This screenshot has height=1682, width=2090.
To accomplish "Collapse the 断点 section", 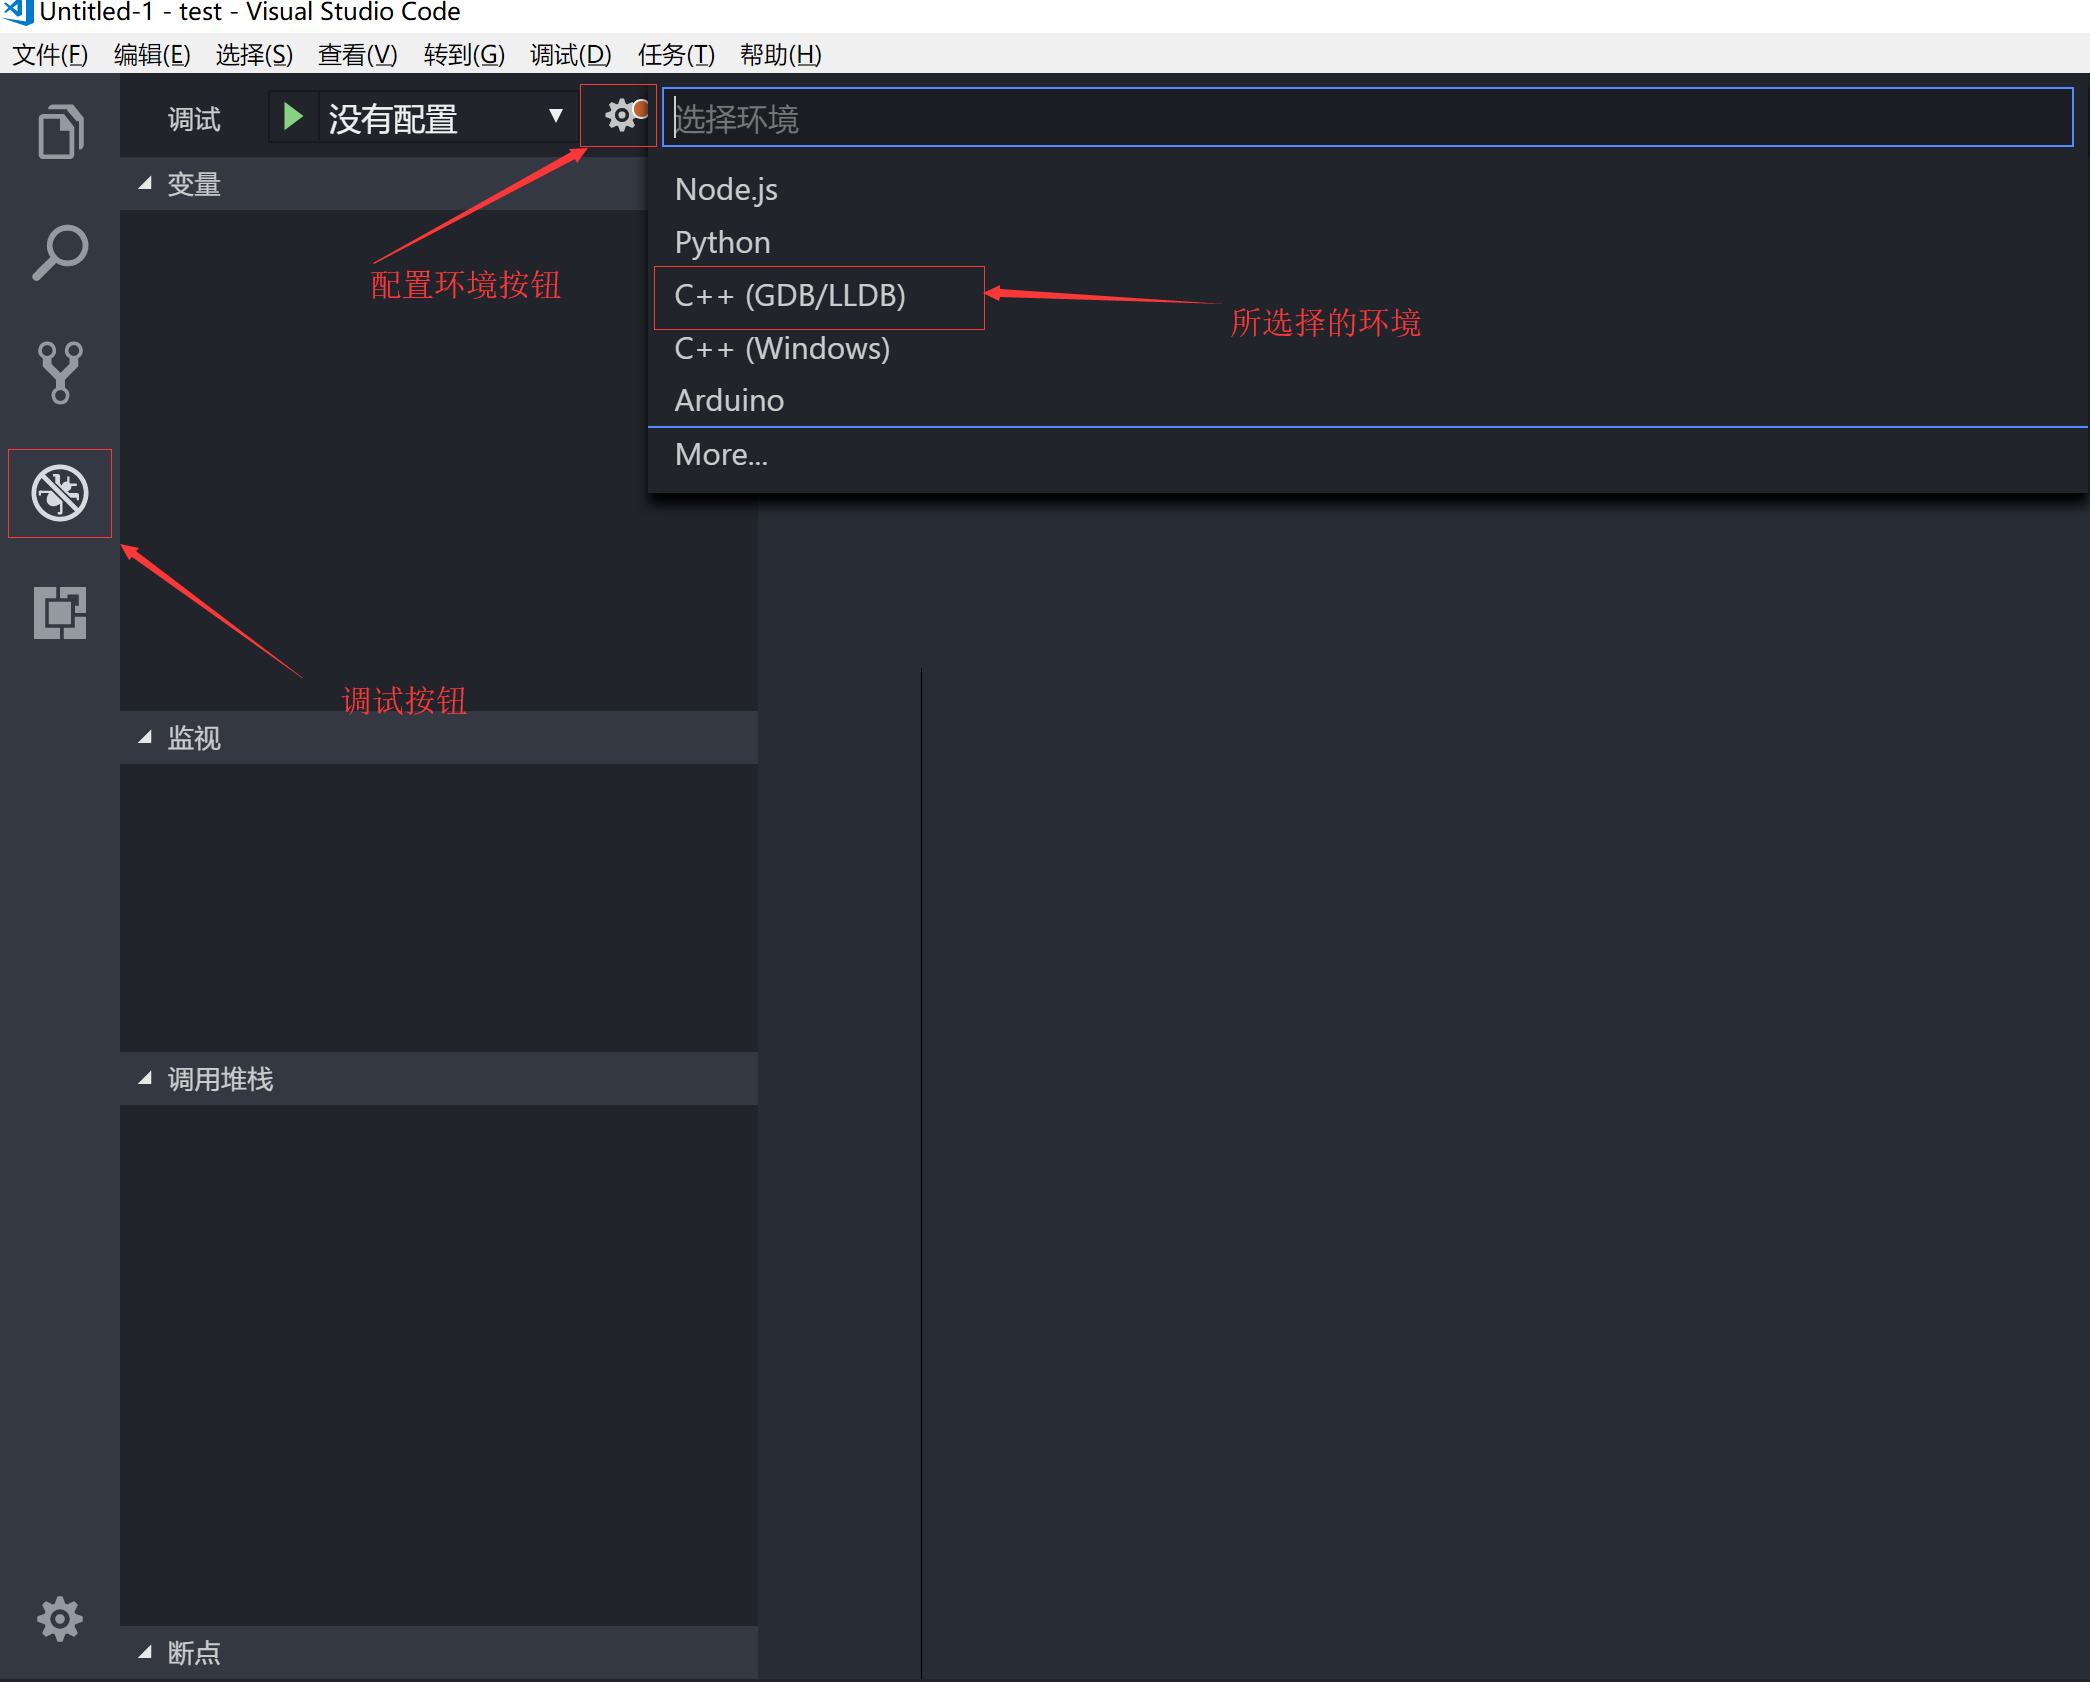I will tap(439, 1652).
